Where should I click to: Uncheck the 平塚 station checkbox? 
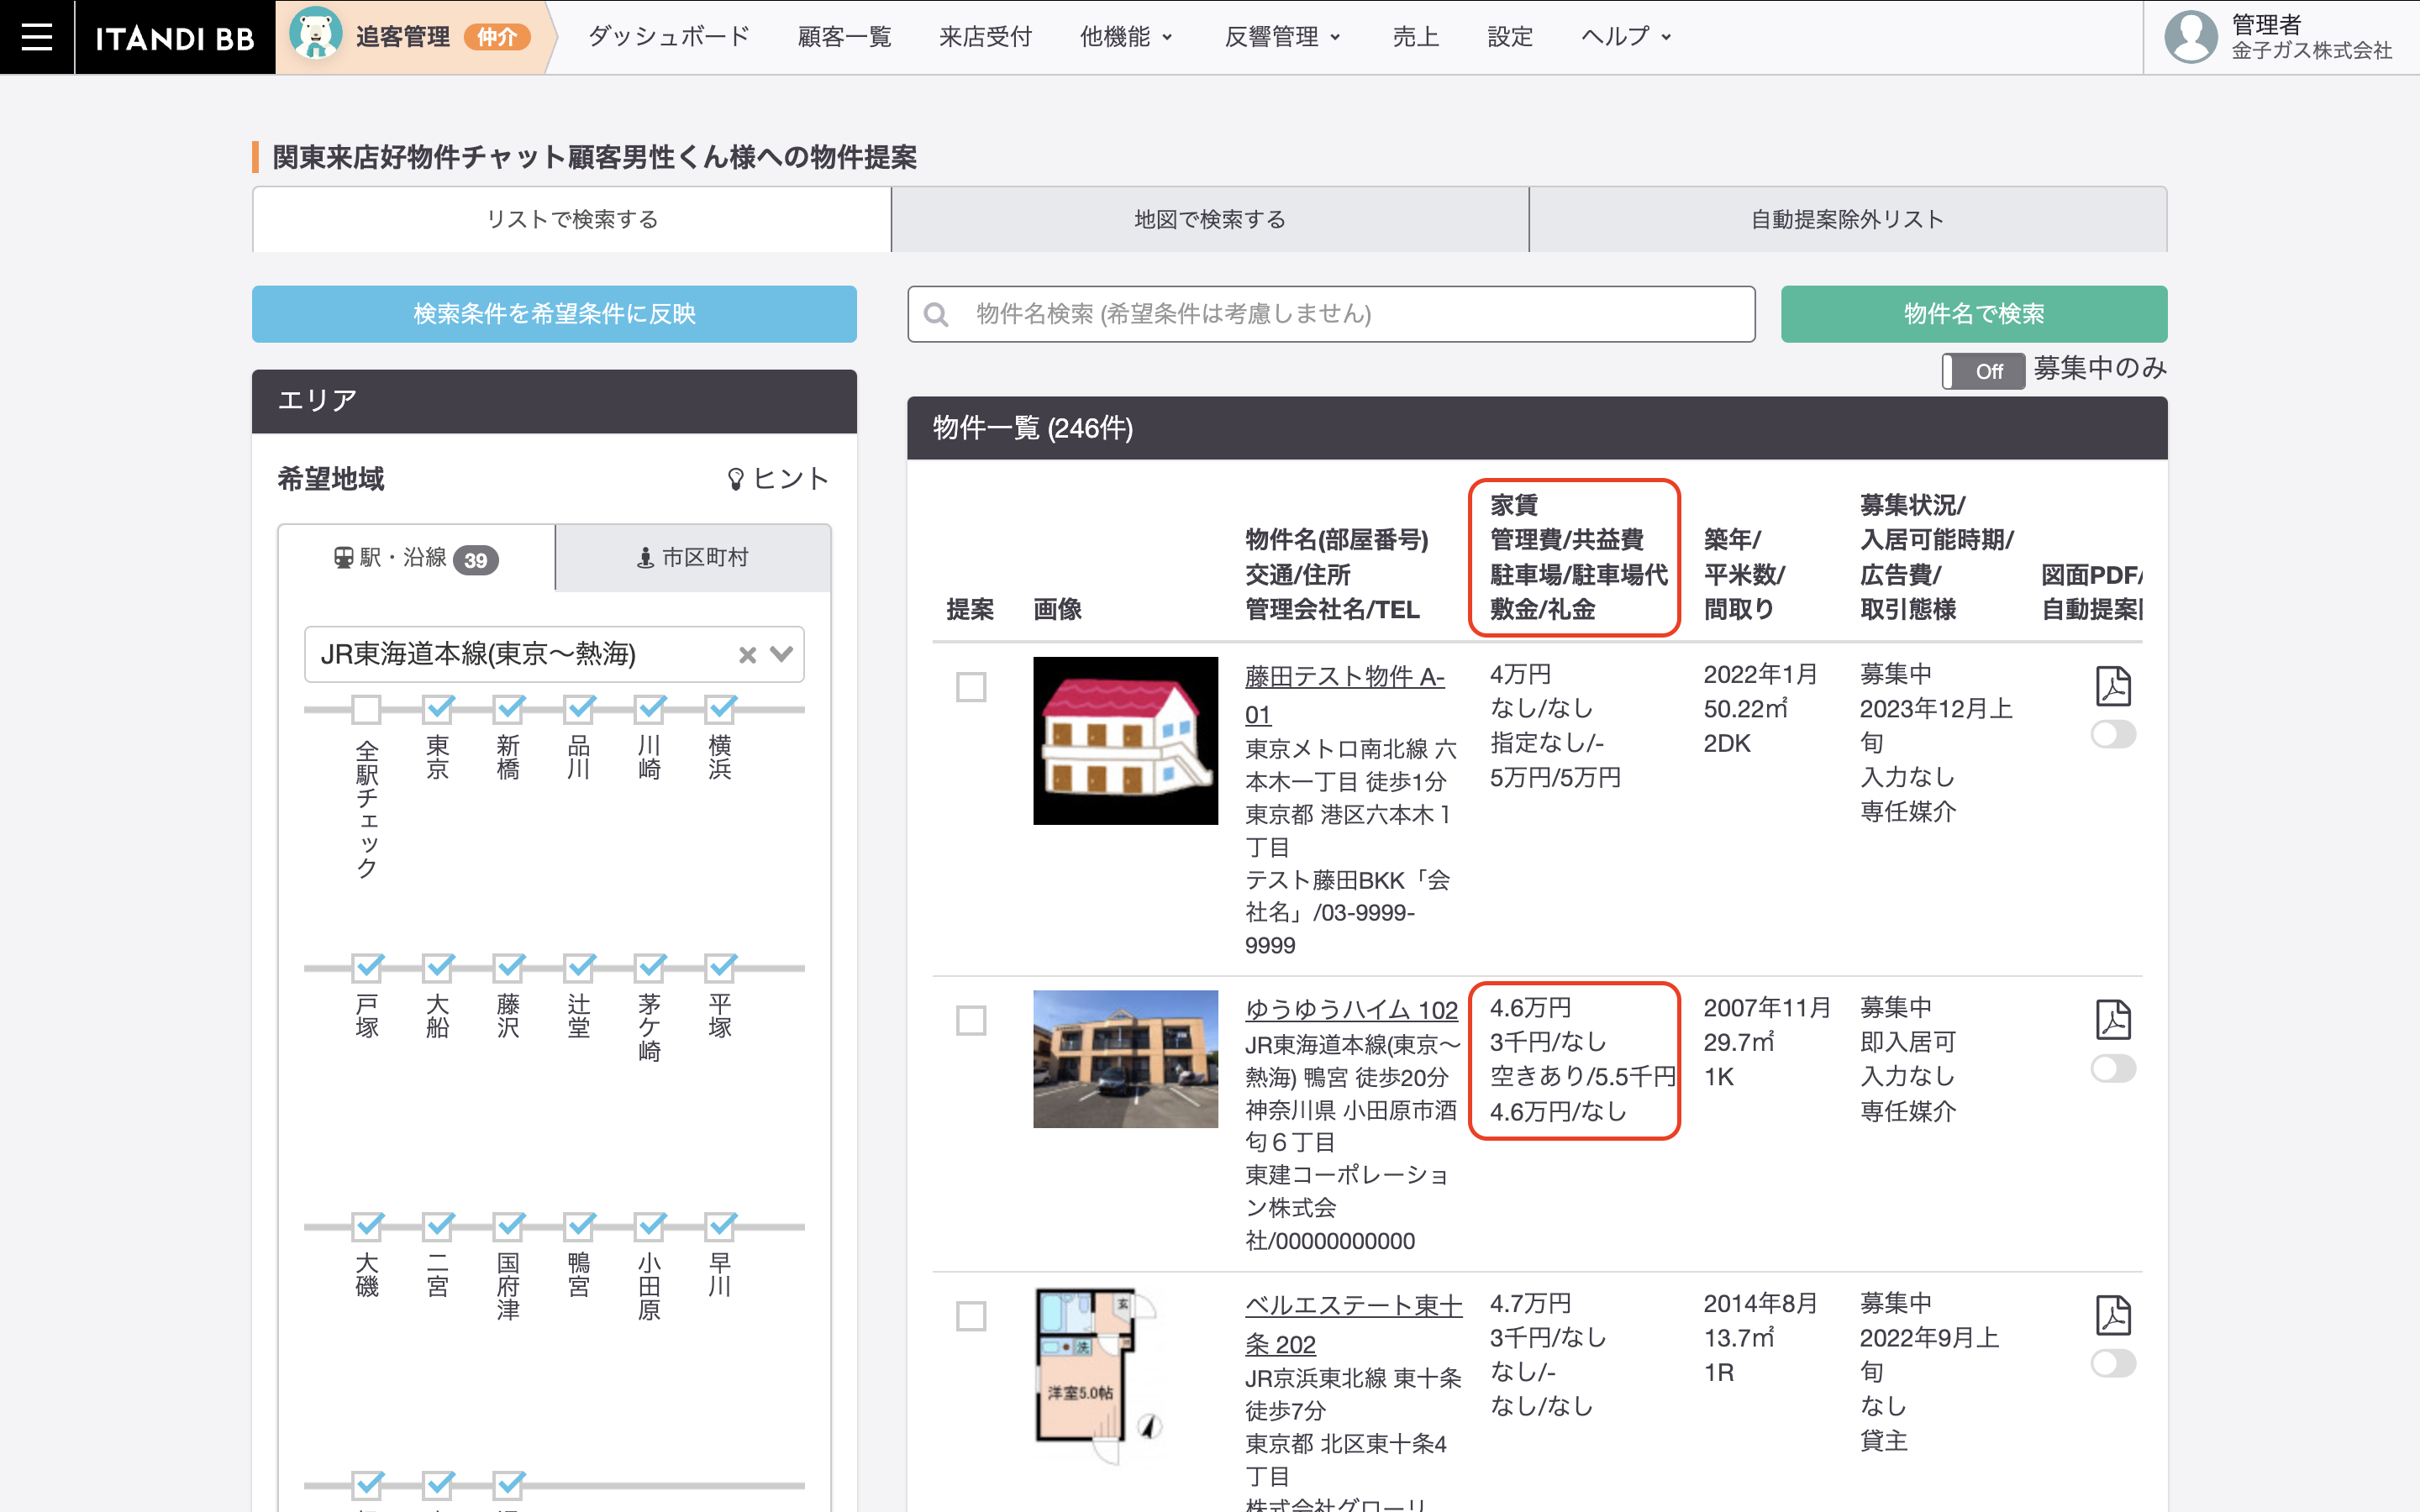click(720, 968)
